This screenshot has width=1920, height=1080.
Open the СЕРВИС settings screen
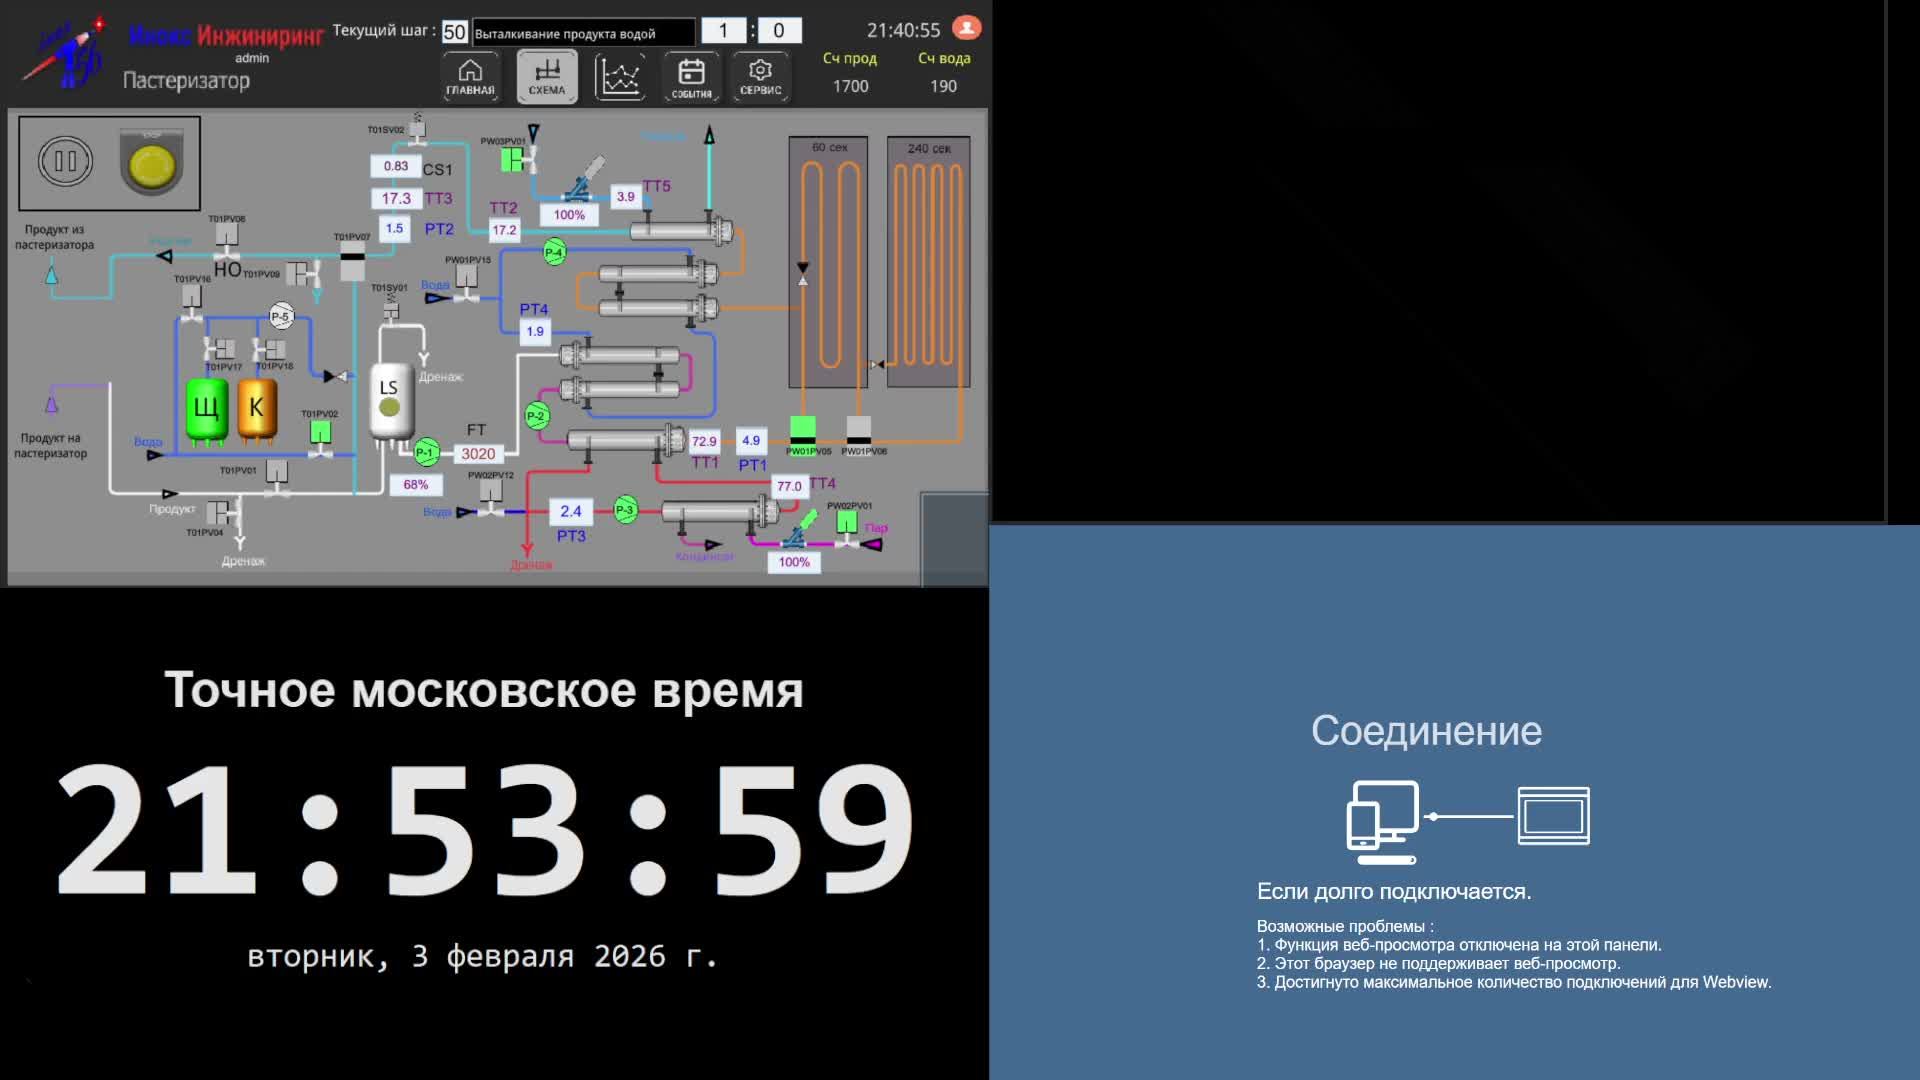tap(760, 77)
